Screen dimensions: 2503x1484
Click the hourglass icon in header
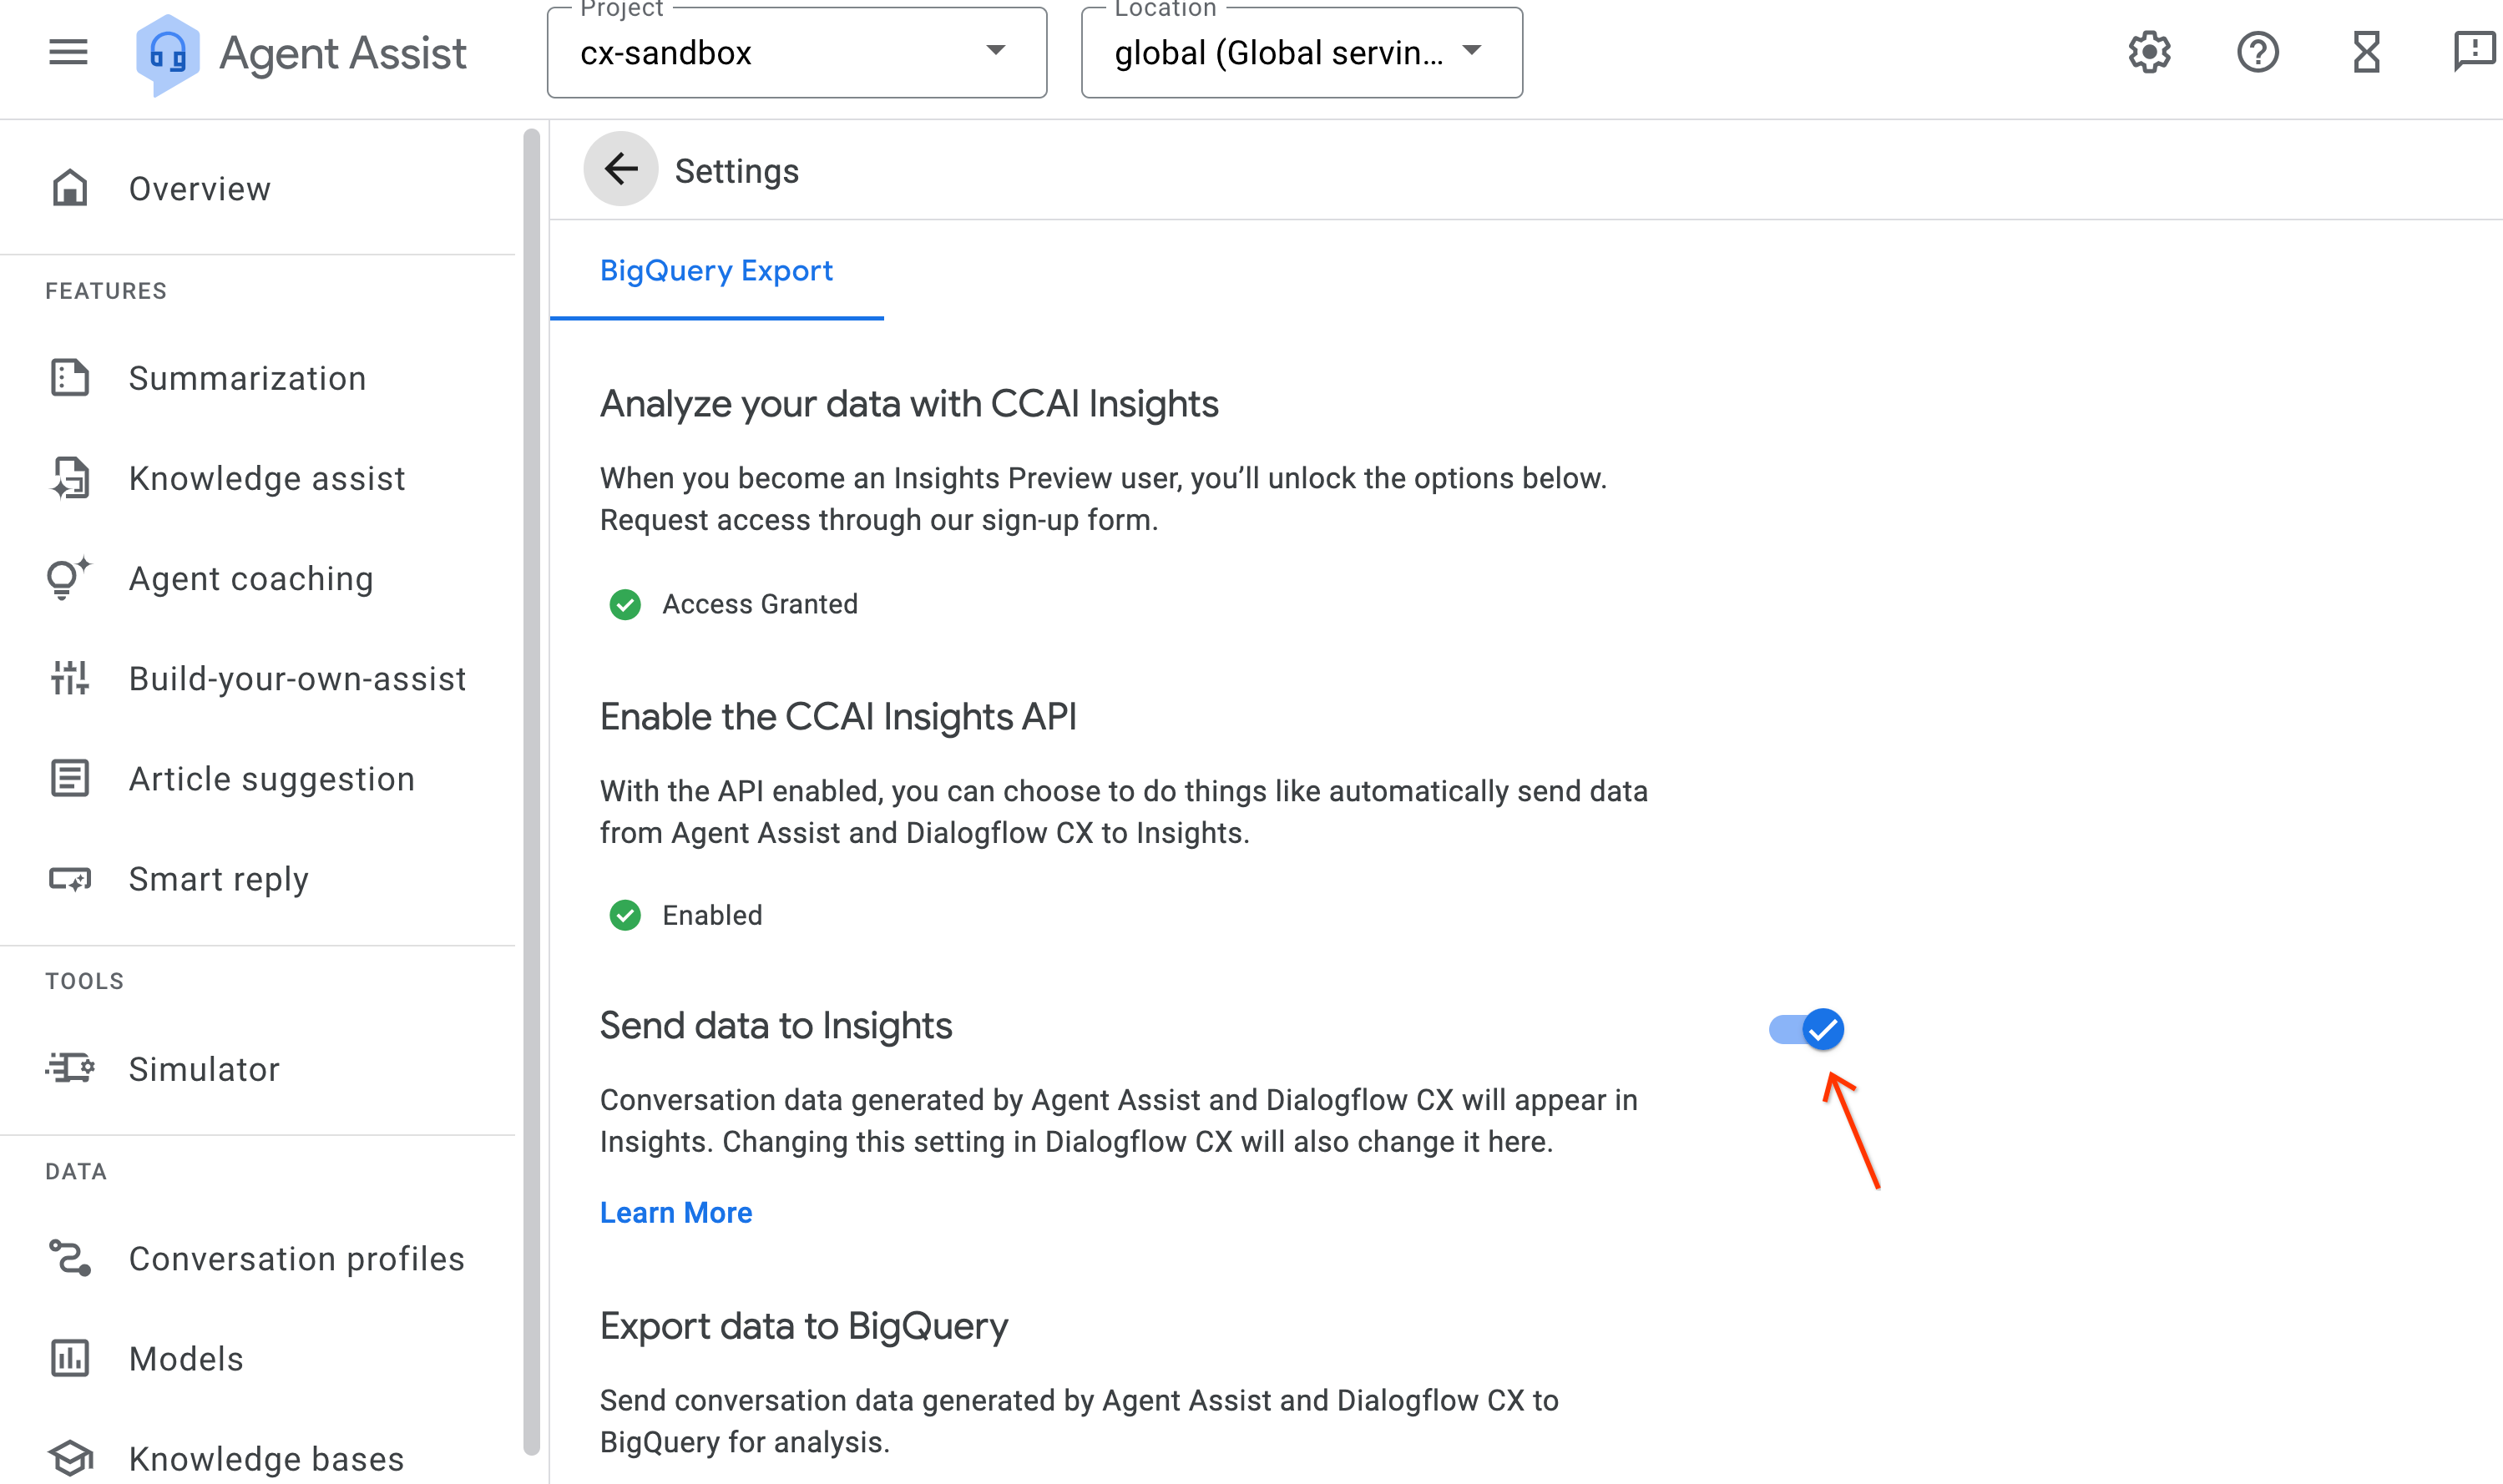[x=2366, y=52]
